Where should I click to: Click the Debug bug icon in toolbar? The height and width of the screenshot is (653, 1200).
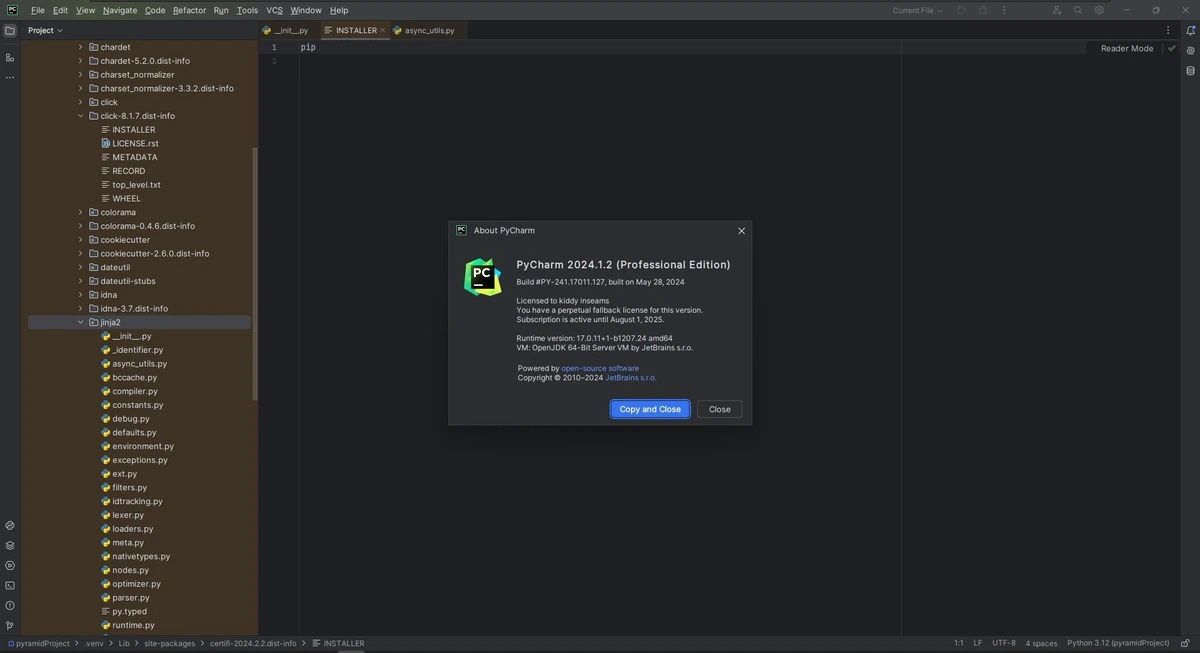pyautogui.click(x=983, y=10)
